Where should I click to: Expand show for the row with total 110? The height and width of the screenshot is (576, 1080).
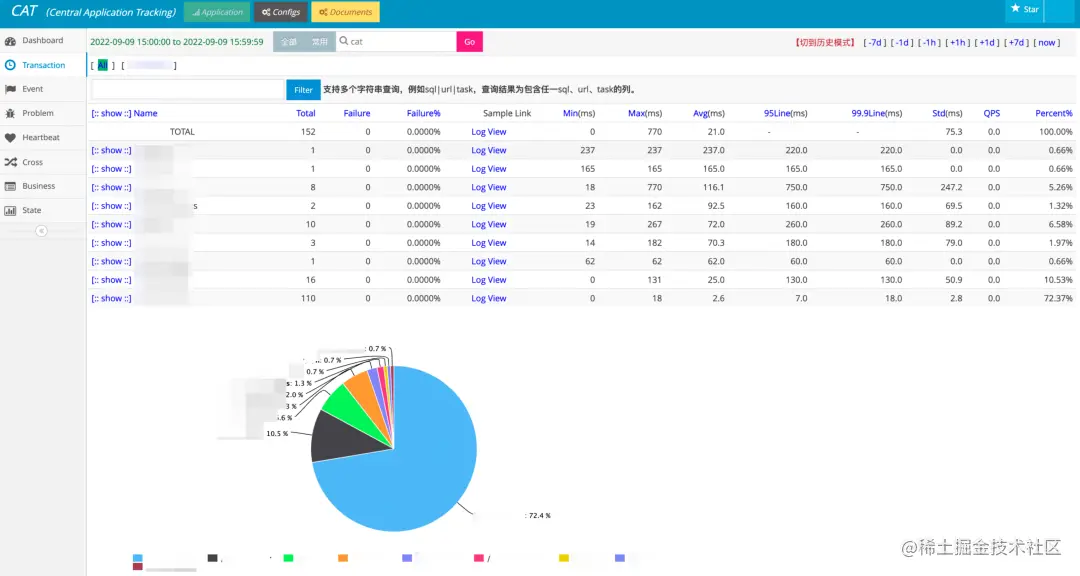[x=111, y=299]
